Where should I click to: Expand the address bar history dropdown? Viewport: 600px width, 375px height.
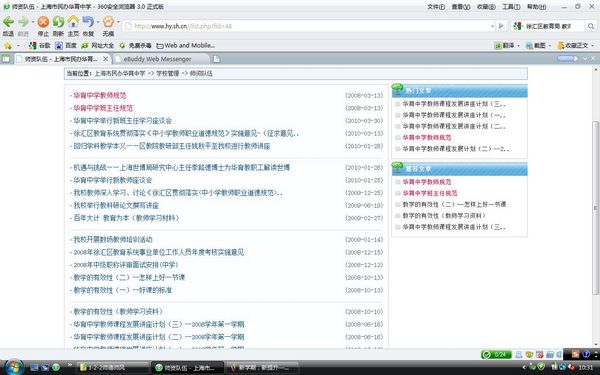tap(492, 26)
